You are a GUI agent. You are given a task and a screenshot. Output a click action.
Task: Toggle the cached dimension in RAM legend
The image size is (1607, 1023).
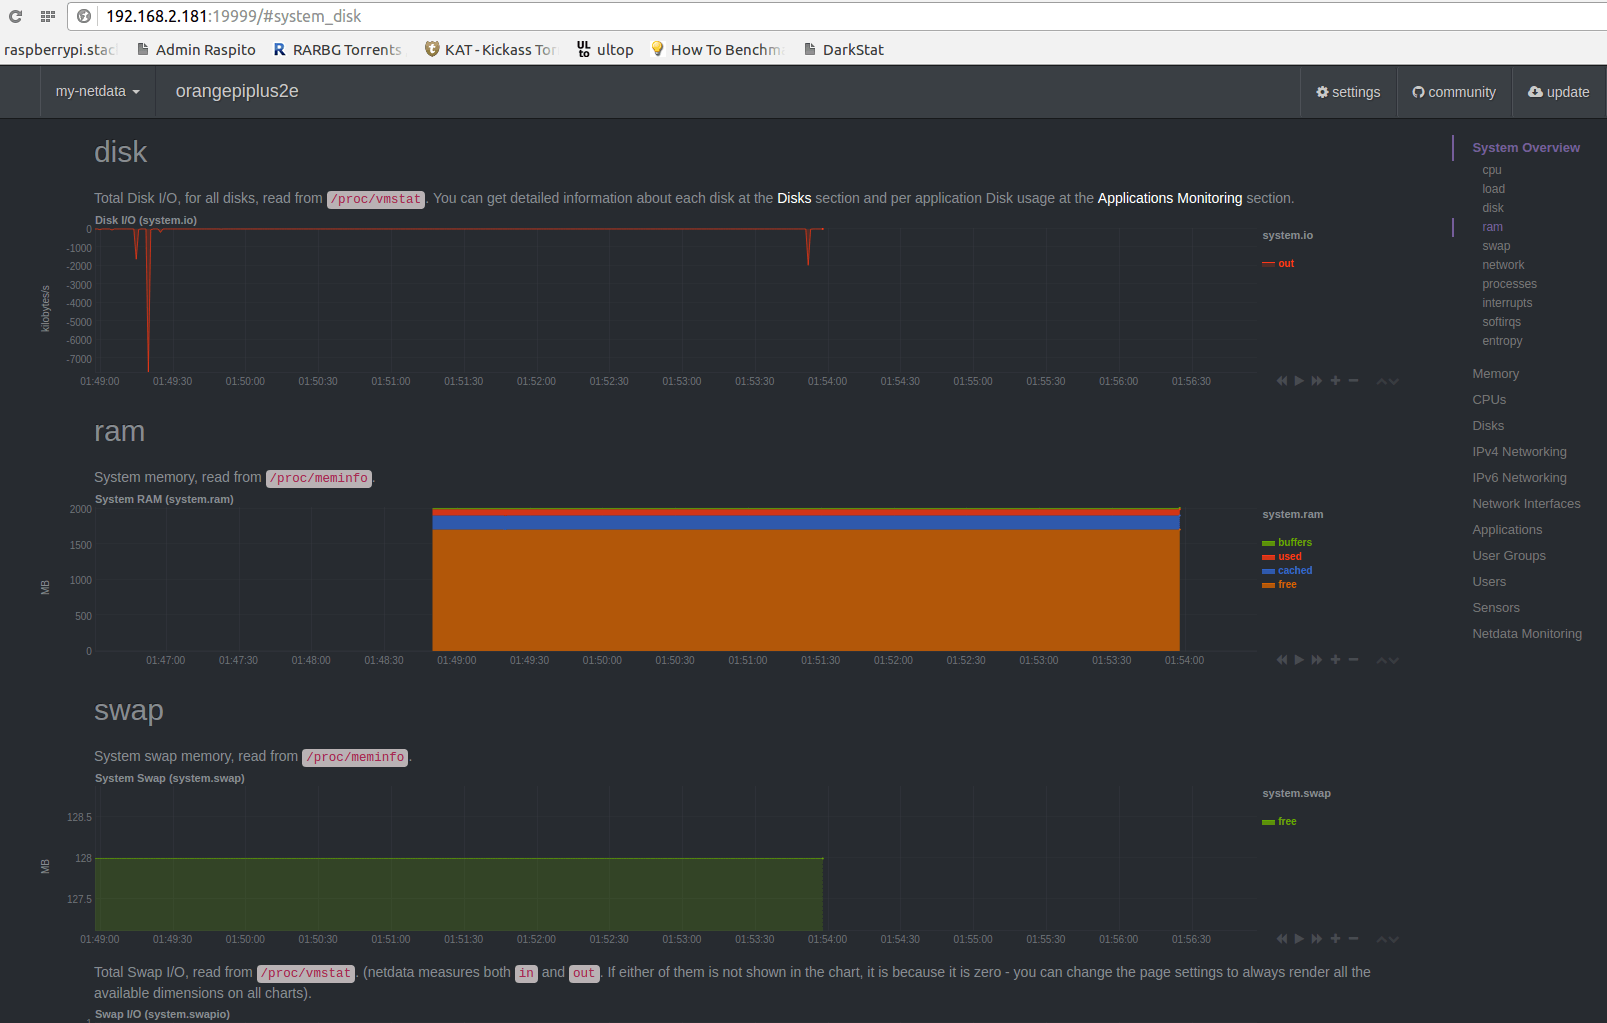click(x=1294, y=570)
